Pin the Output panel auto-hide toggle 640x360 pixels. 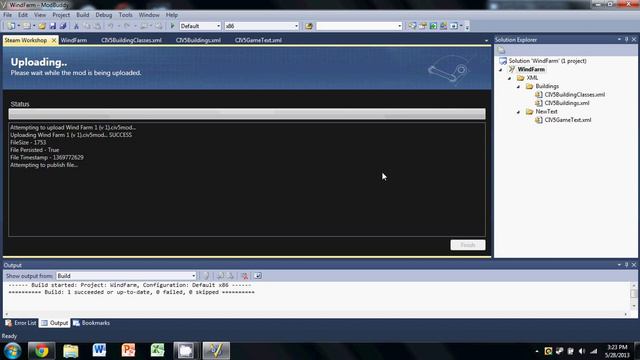(x=627, y=265)
